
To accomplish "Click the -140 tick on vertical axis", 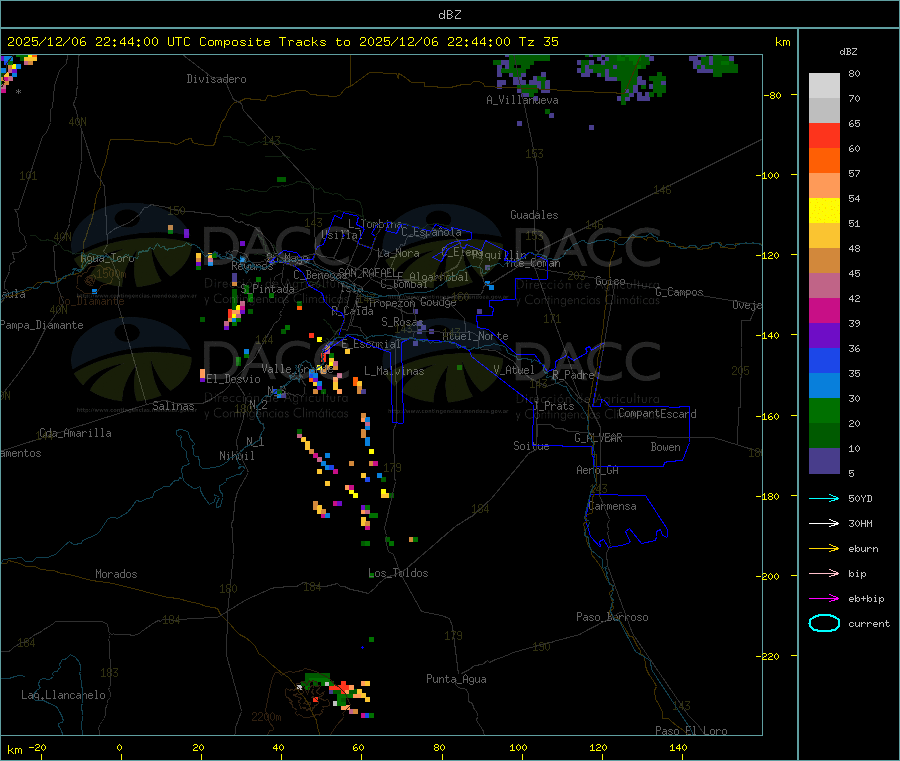I will [x=771, y=336].
